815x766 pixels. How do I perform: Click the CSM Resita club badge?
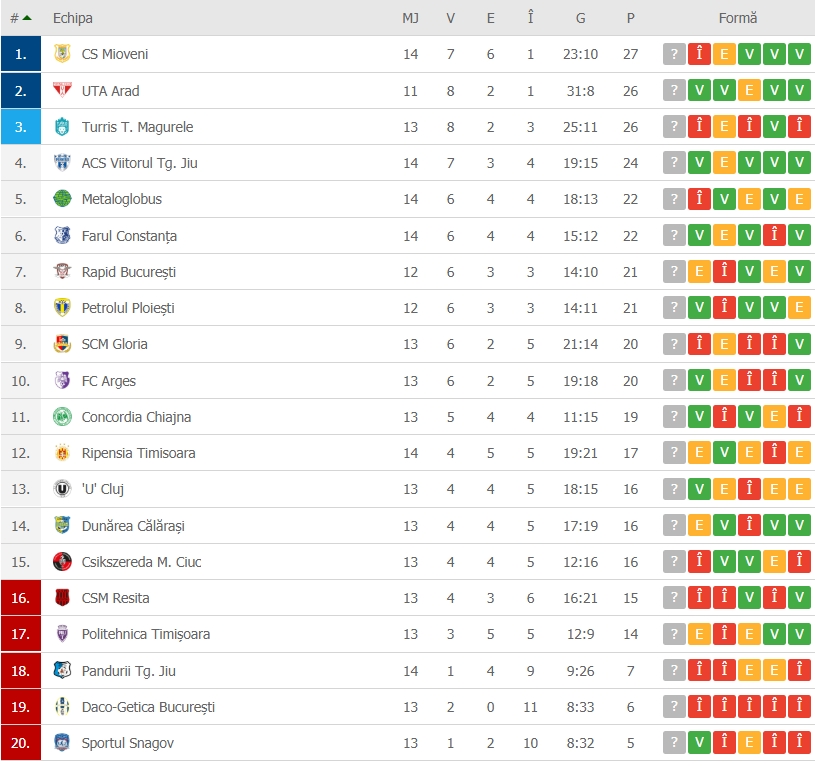coord(62,598)
